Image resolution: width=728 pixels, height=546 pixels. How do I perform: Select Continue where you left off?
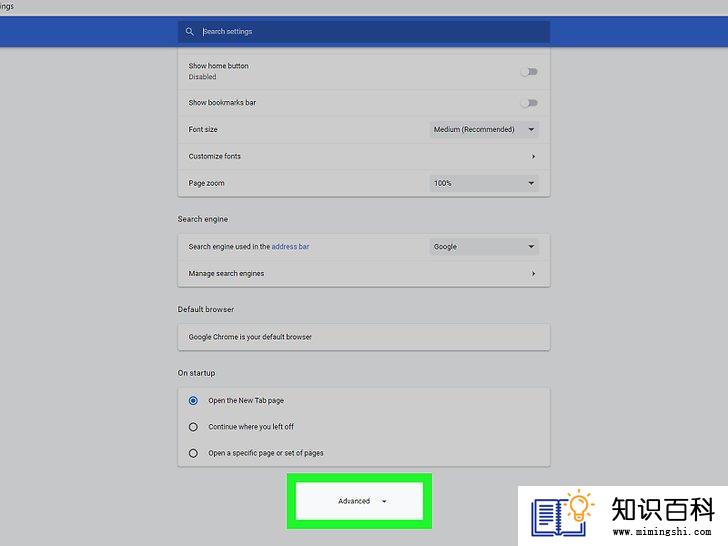click(x=193, y=427)
